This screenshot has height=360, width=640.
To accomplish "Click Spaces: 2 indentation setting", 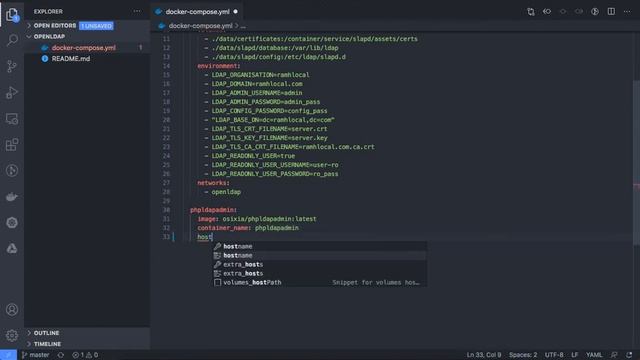I will pos(523,355).
